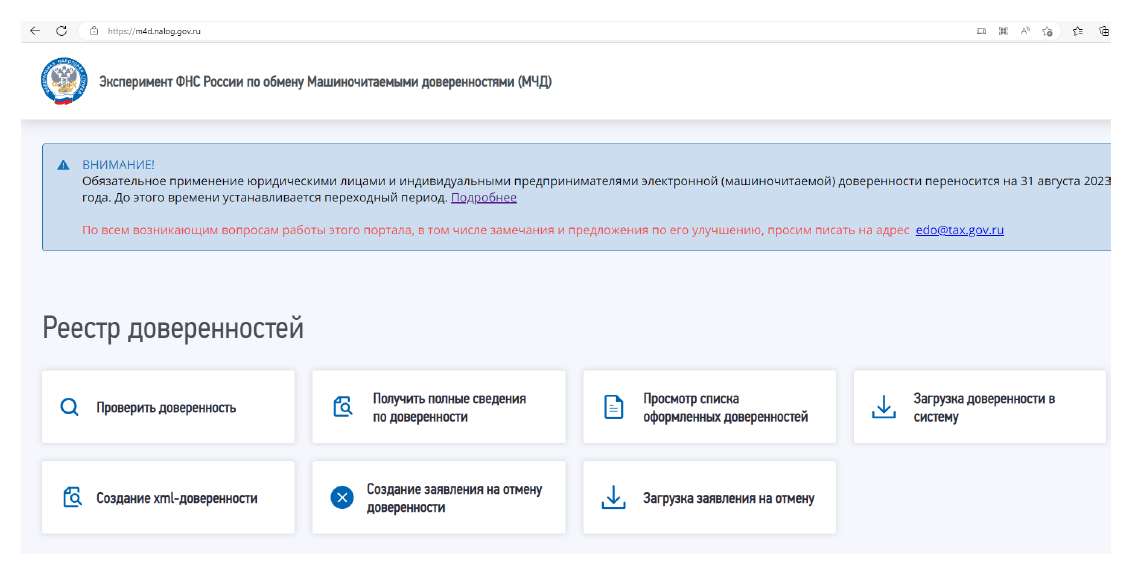Go back to the previous page
The width and height of the screenshot is (1138, 570).
pyautogui.click(x=35, y=31)
